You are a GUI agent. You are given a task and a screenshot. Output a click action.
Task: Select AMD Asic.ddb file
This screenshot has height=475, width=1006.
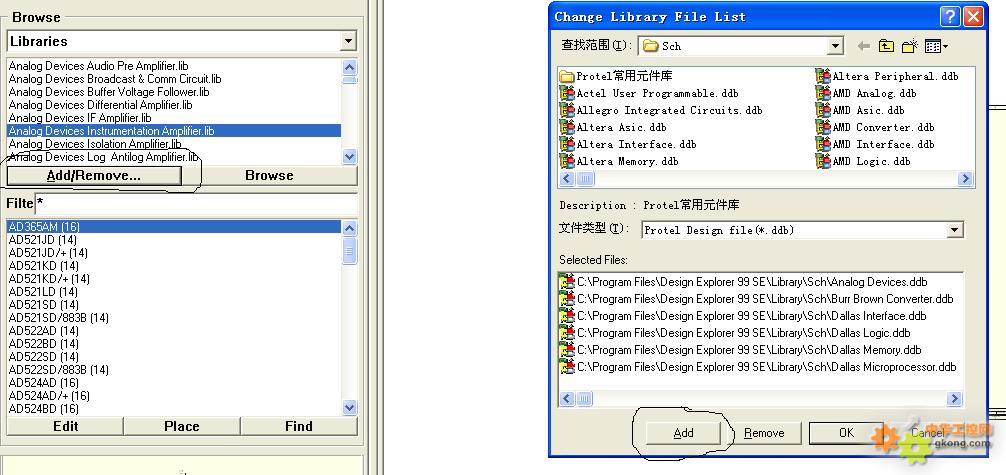[x=860, y=110]
